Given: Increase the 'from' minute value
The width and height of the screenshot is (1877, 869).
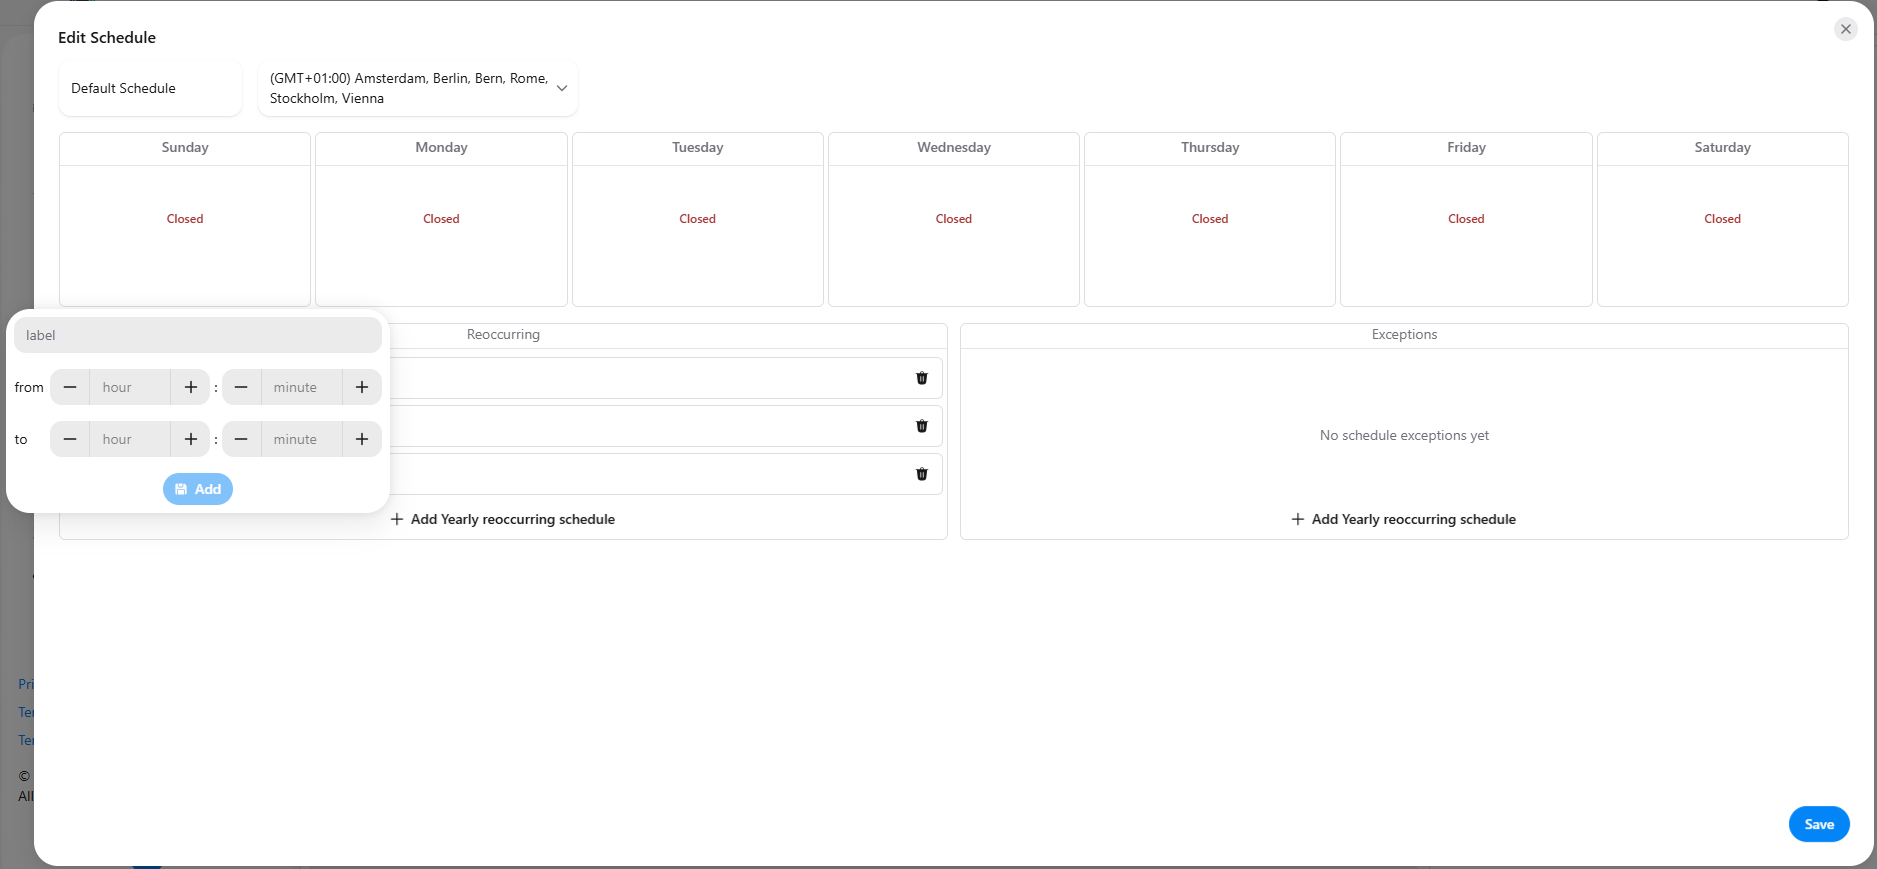Looking at the screenshot, I should click(362, 387).
